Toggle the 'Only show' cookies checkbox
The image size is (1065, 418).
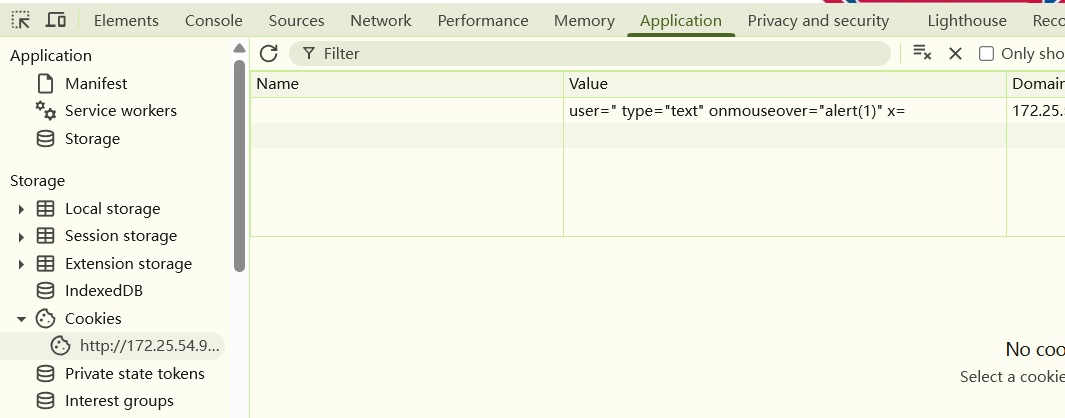pyautogui.click(x=986, y=54)
